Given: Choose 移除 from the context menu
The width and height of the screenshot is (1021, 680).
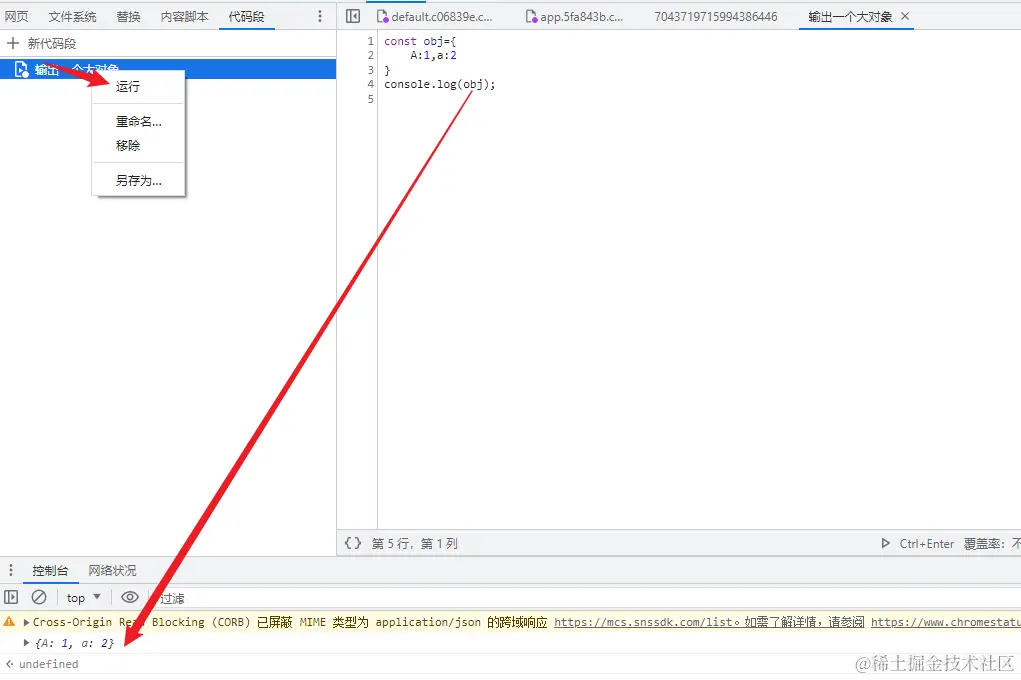Looking at the screenshot, I should [128, 145].
